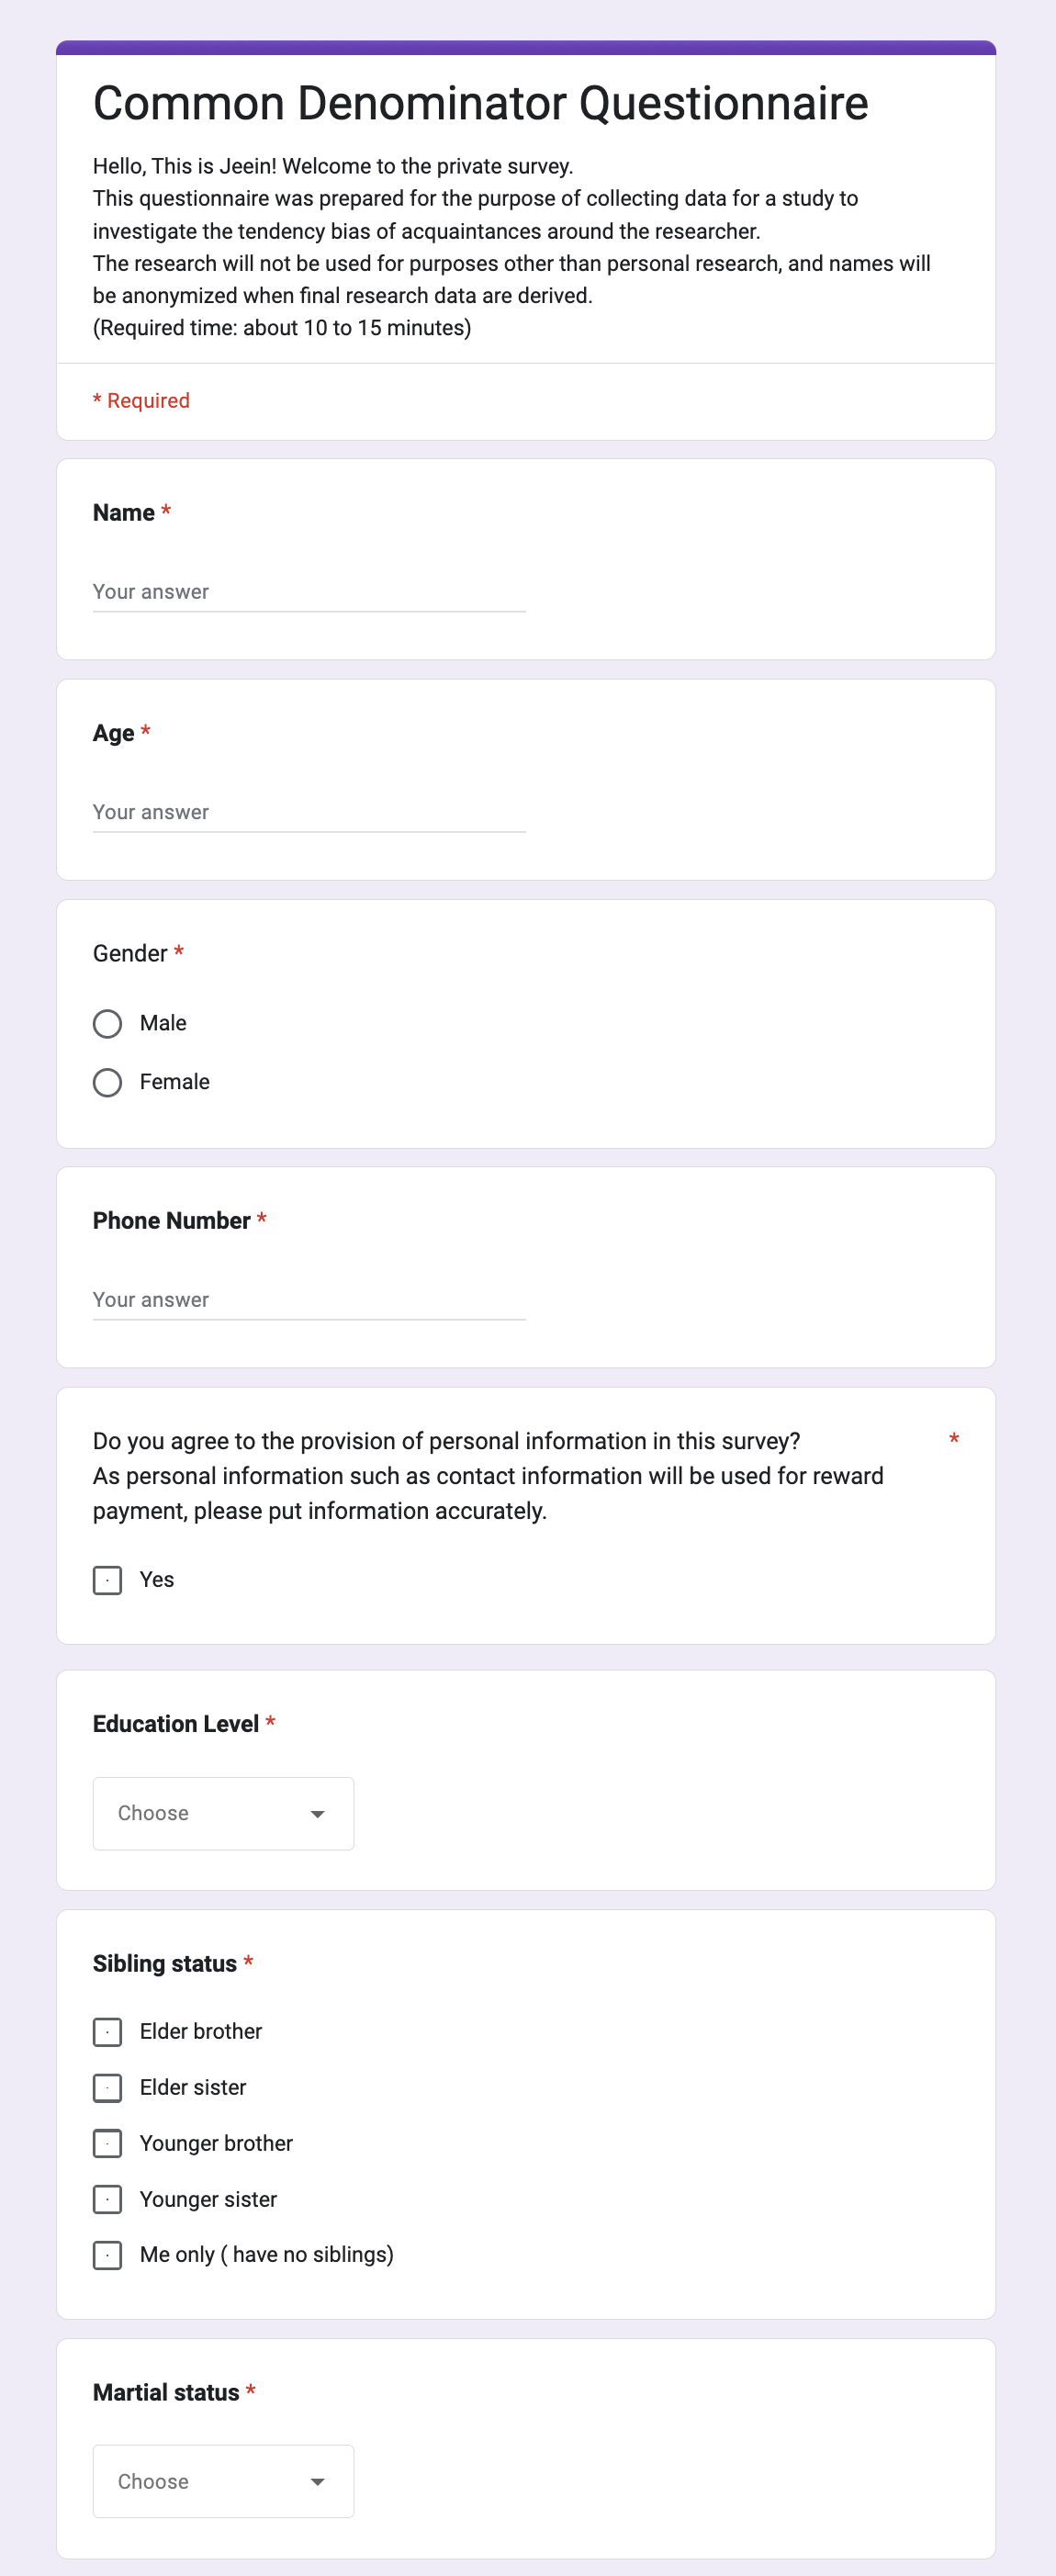
Task: Tick the Younger brother checkbox
Action: click(107, 2144)
